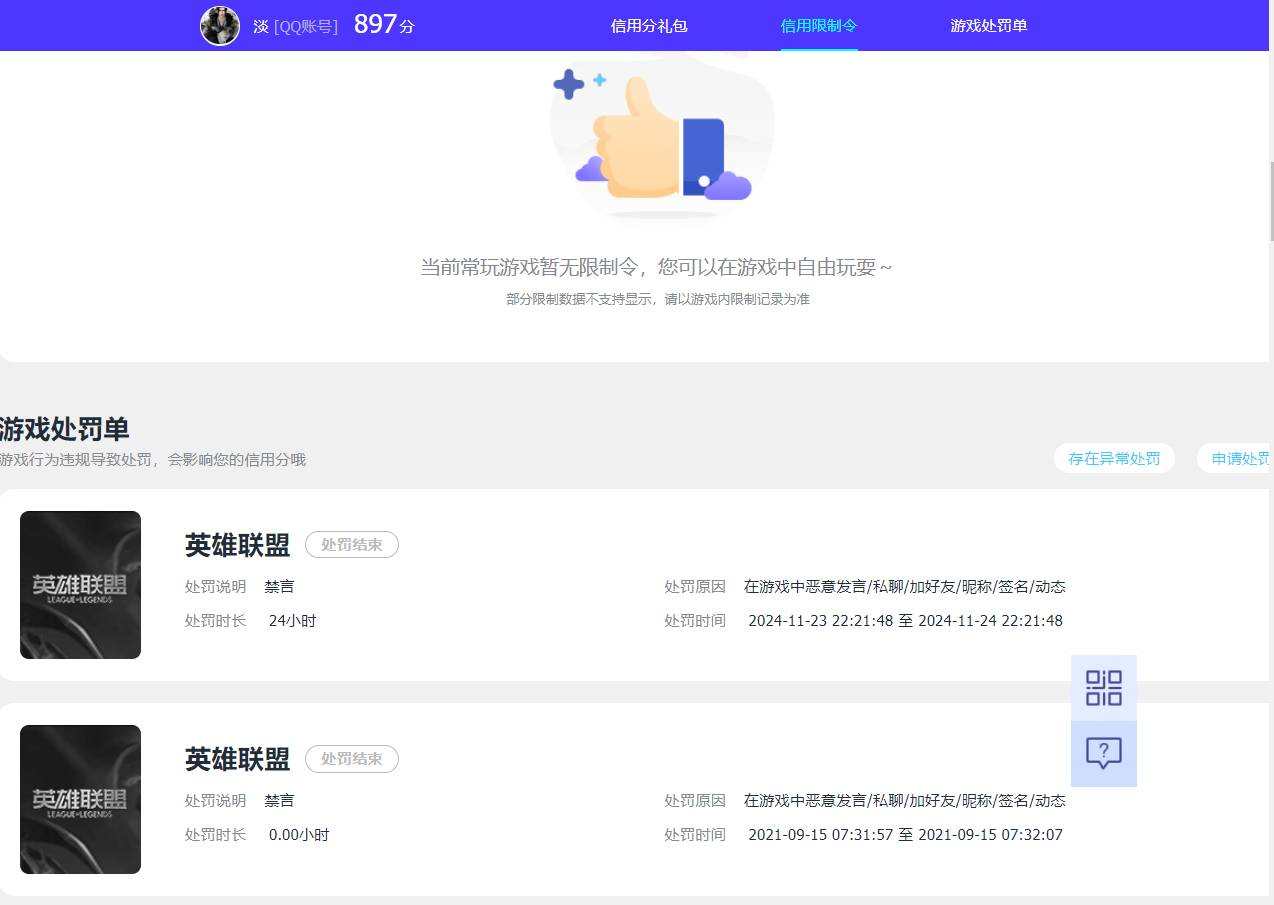Viewport: 1274px width, 905px height.
Task: Click 处罚结束 badge on 2024 penalty card
Action: click(352, 545)
